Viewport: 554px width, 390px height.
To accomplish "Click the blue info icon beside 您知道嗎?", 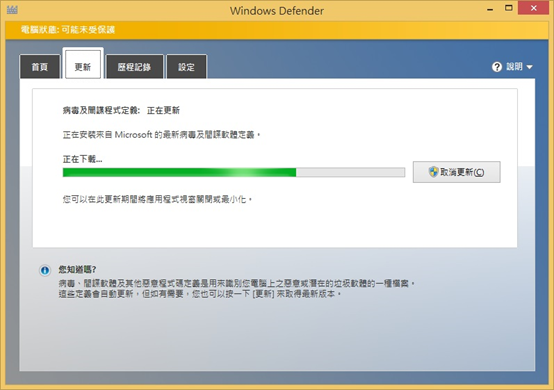I will tap(45, 270).
